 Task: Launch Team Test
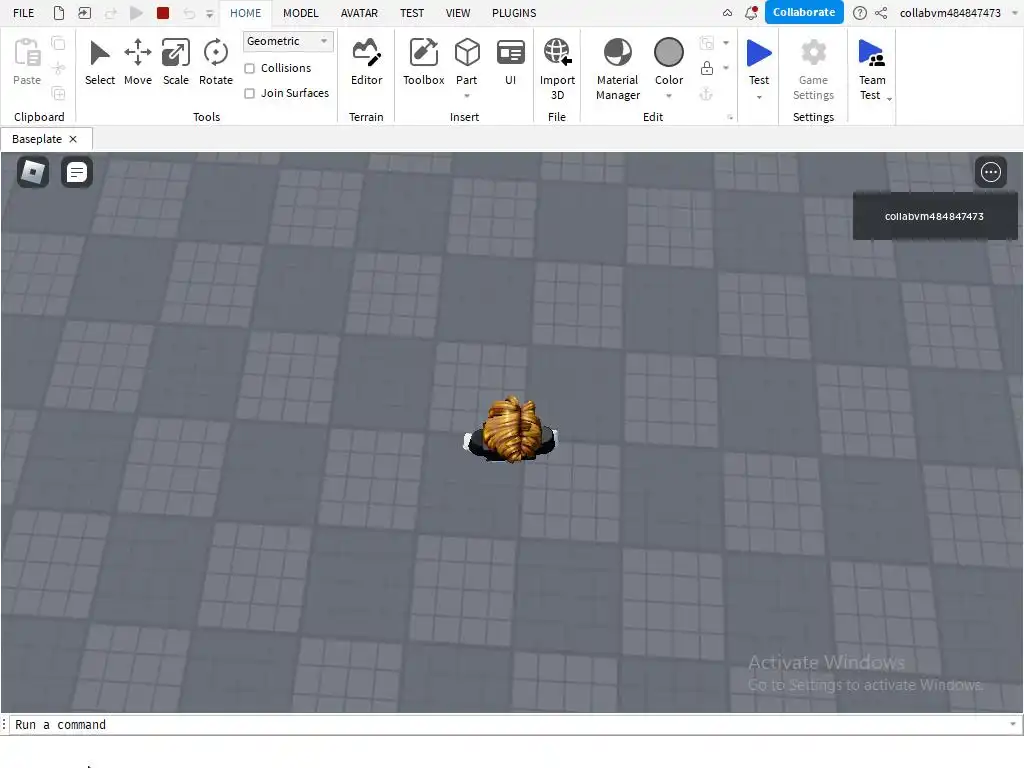(872, 69)
